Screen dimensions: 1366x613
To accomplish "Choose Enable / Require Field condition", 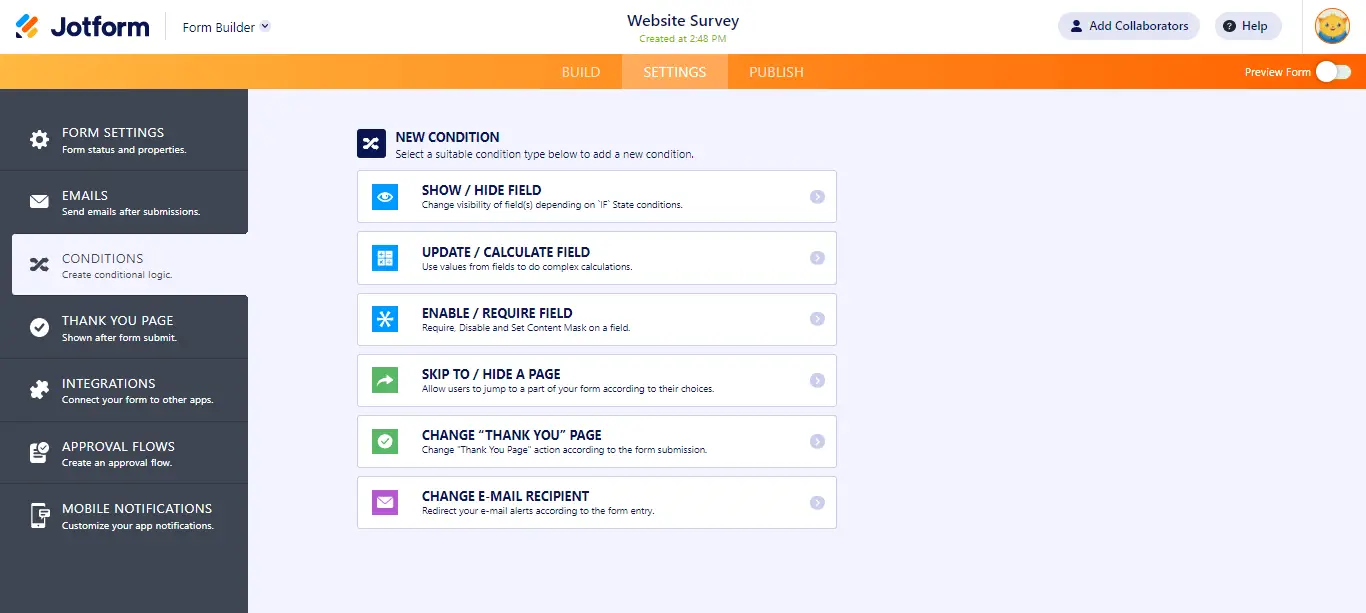I will 597,319.
